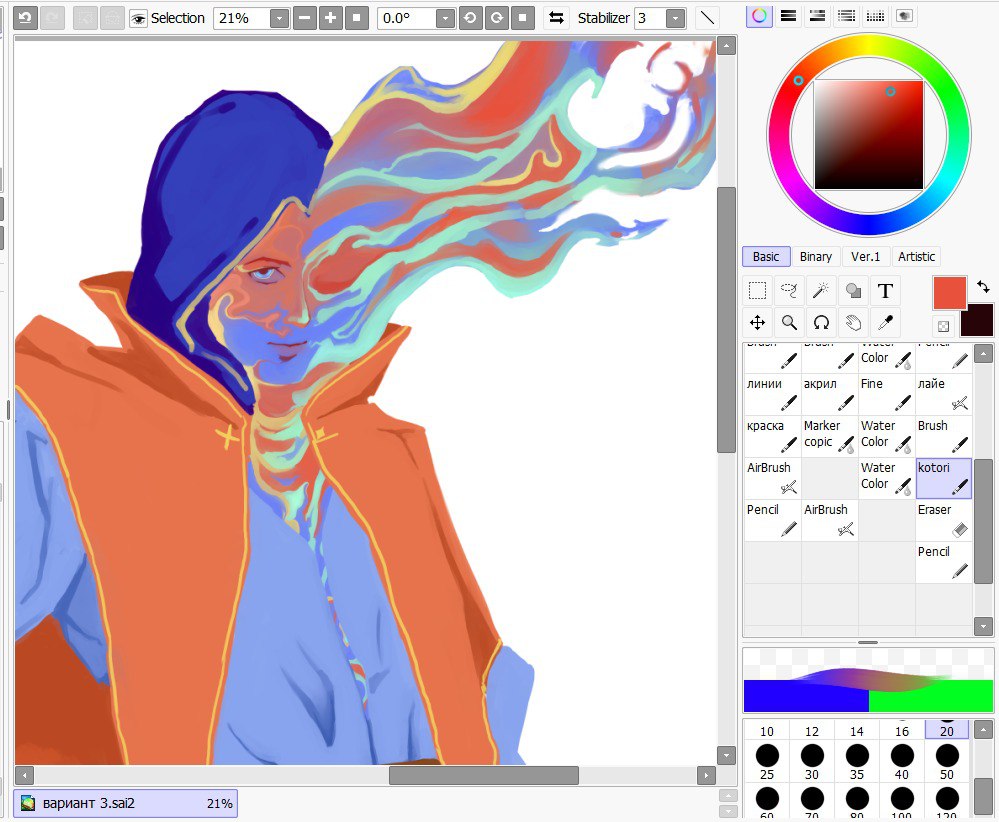Select the Hand pan tool

click(x=853, y=322)
